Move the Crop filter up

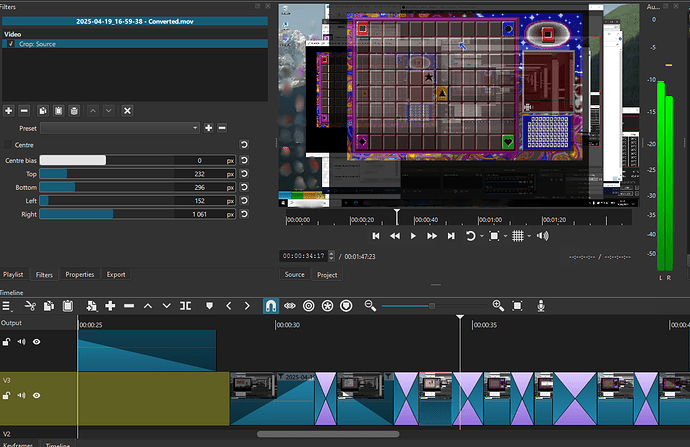(x=93, y=111)
